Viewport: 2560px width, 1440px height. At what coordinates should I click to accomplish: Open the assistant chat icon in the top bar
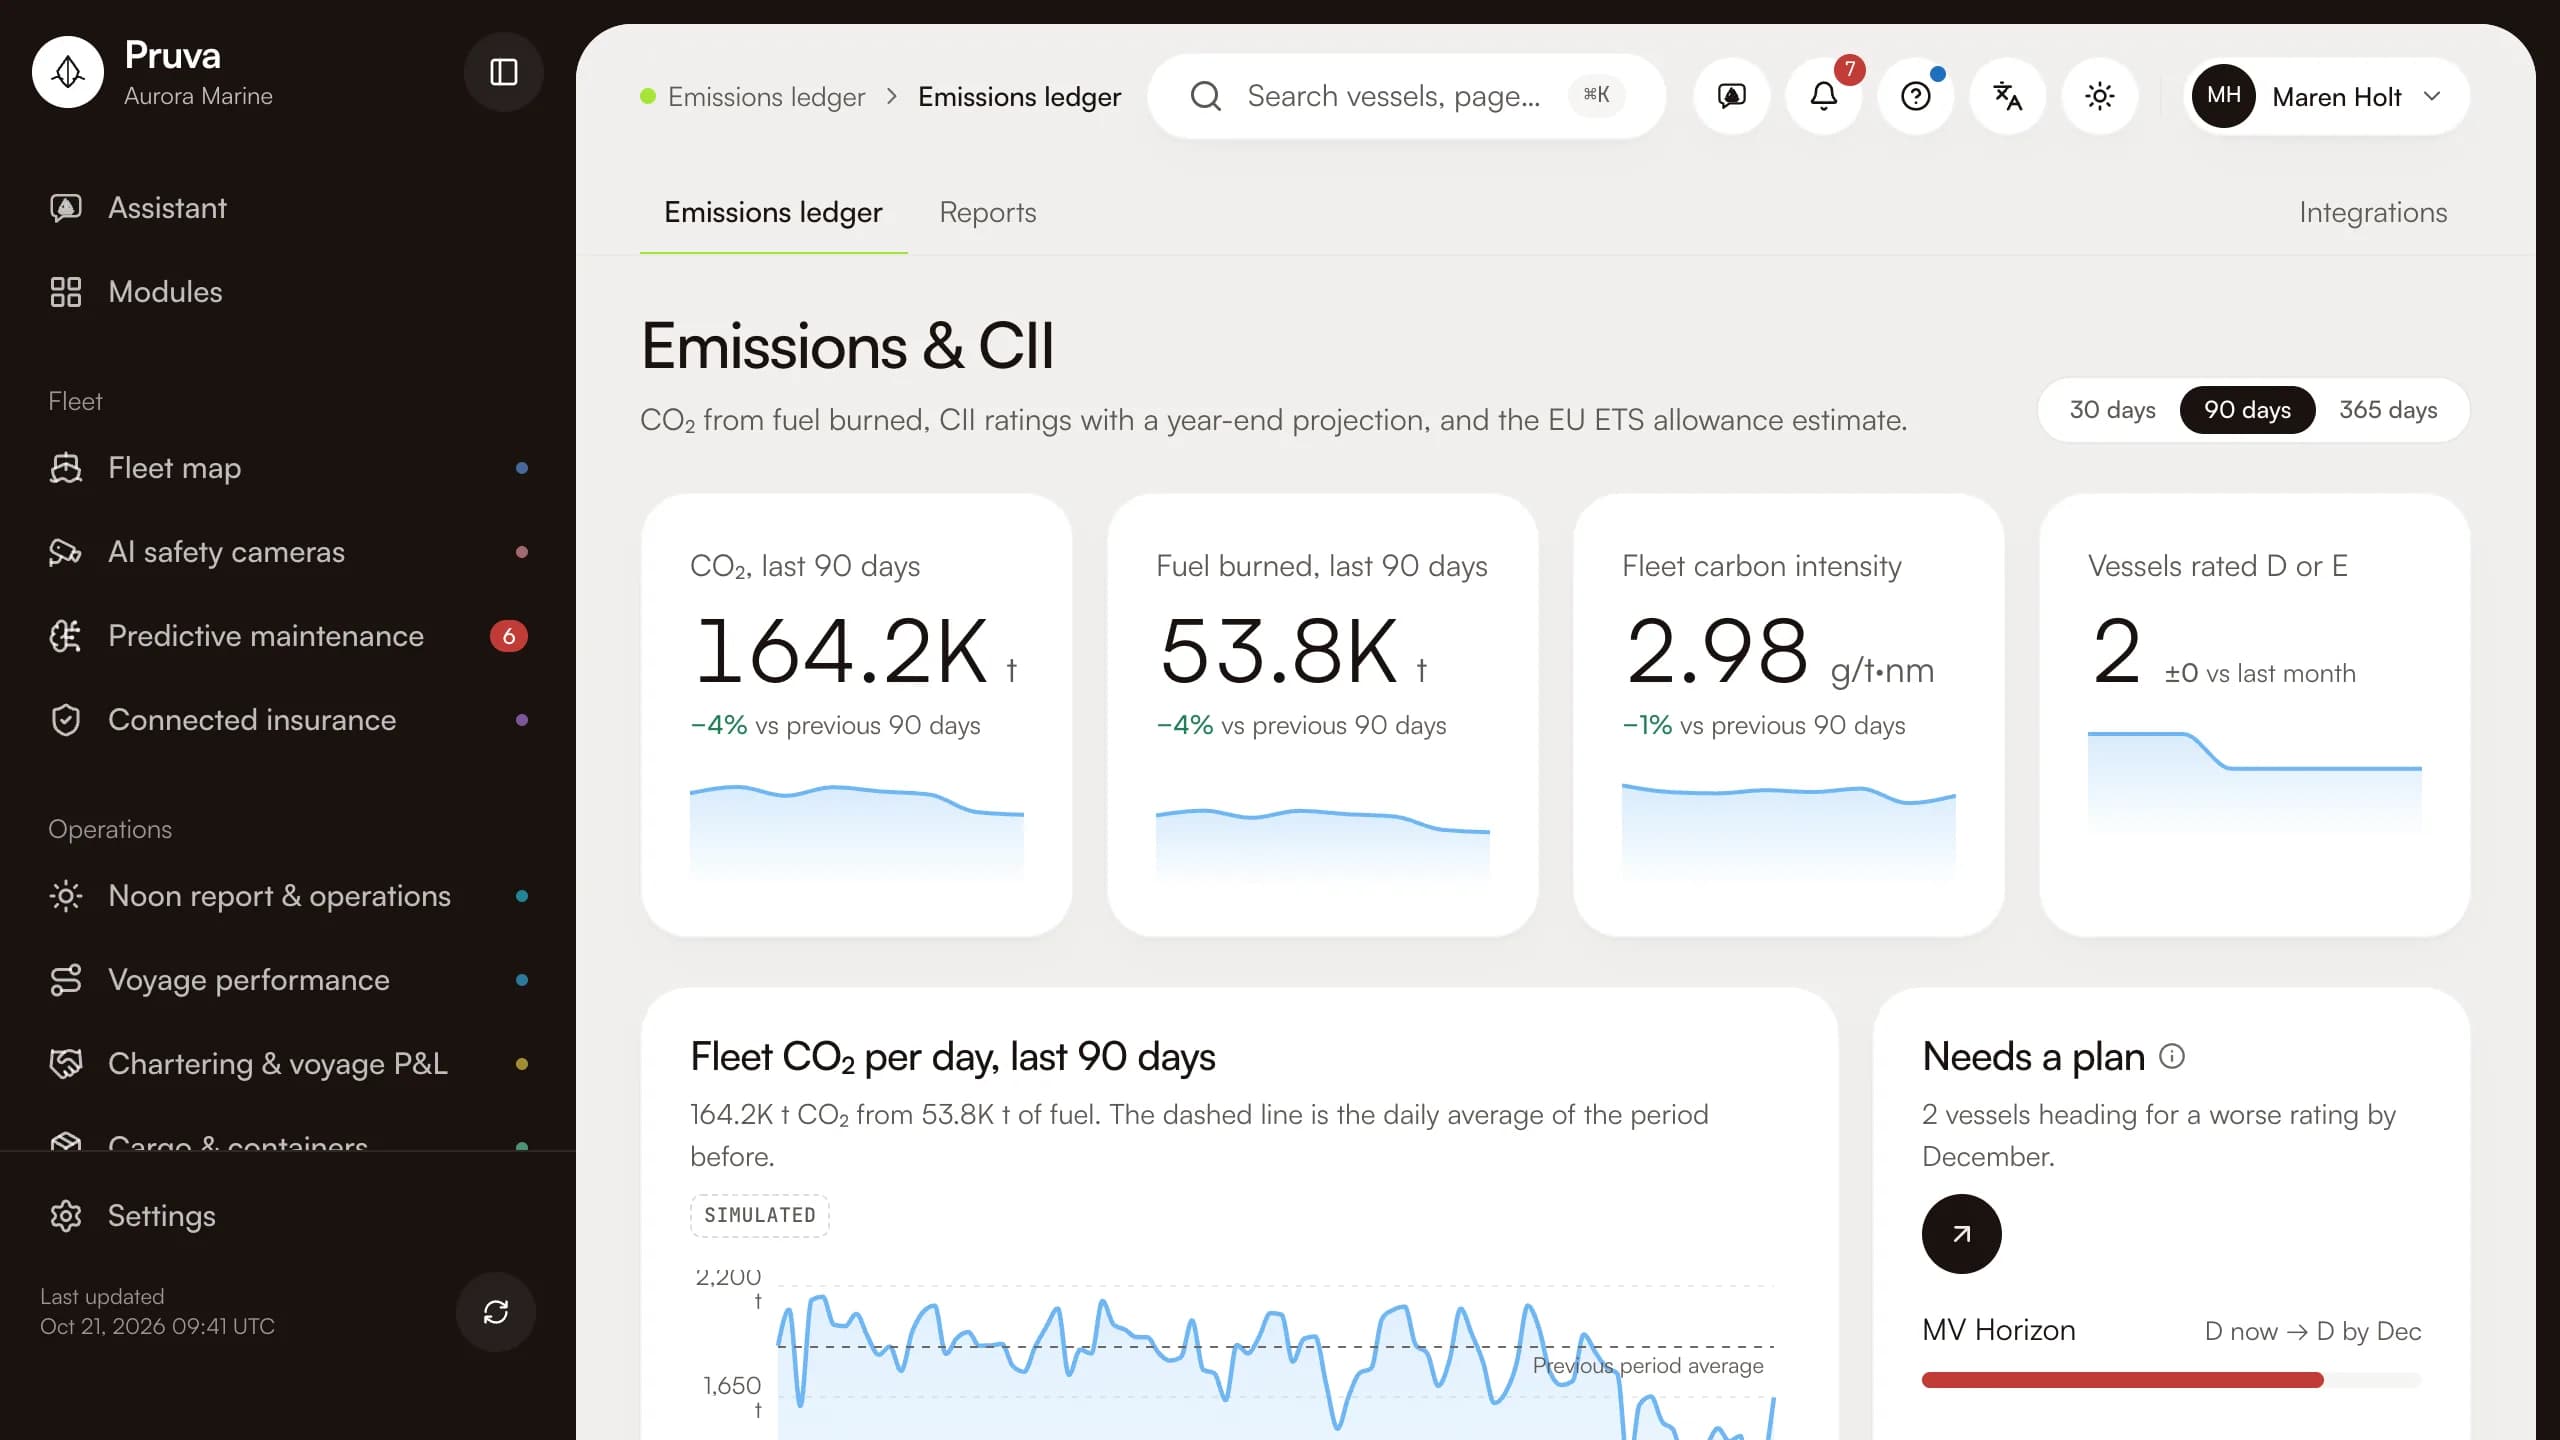pos(1732,96)
